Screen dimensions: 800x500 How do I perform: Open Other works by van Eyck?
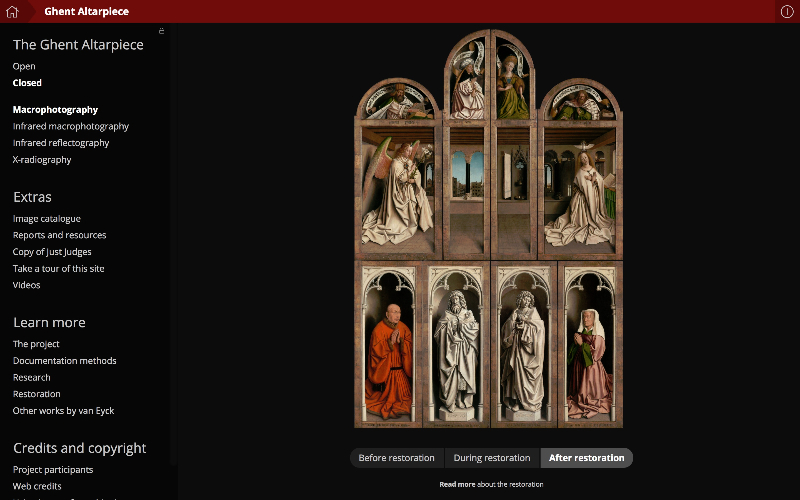point(63,411)
